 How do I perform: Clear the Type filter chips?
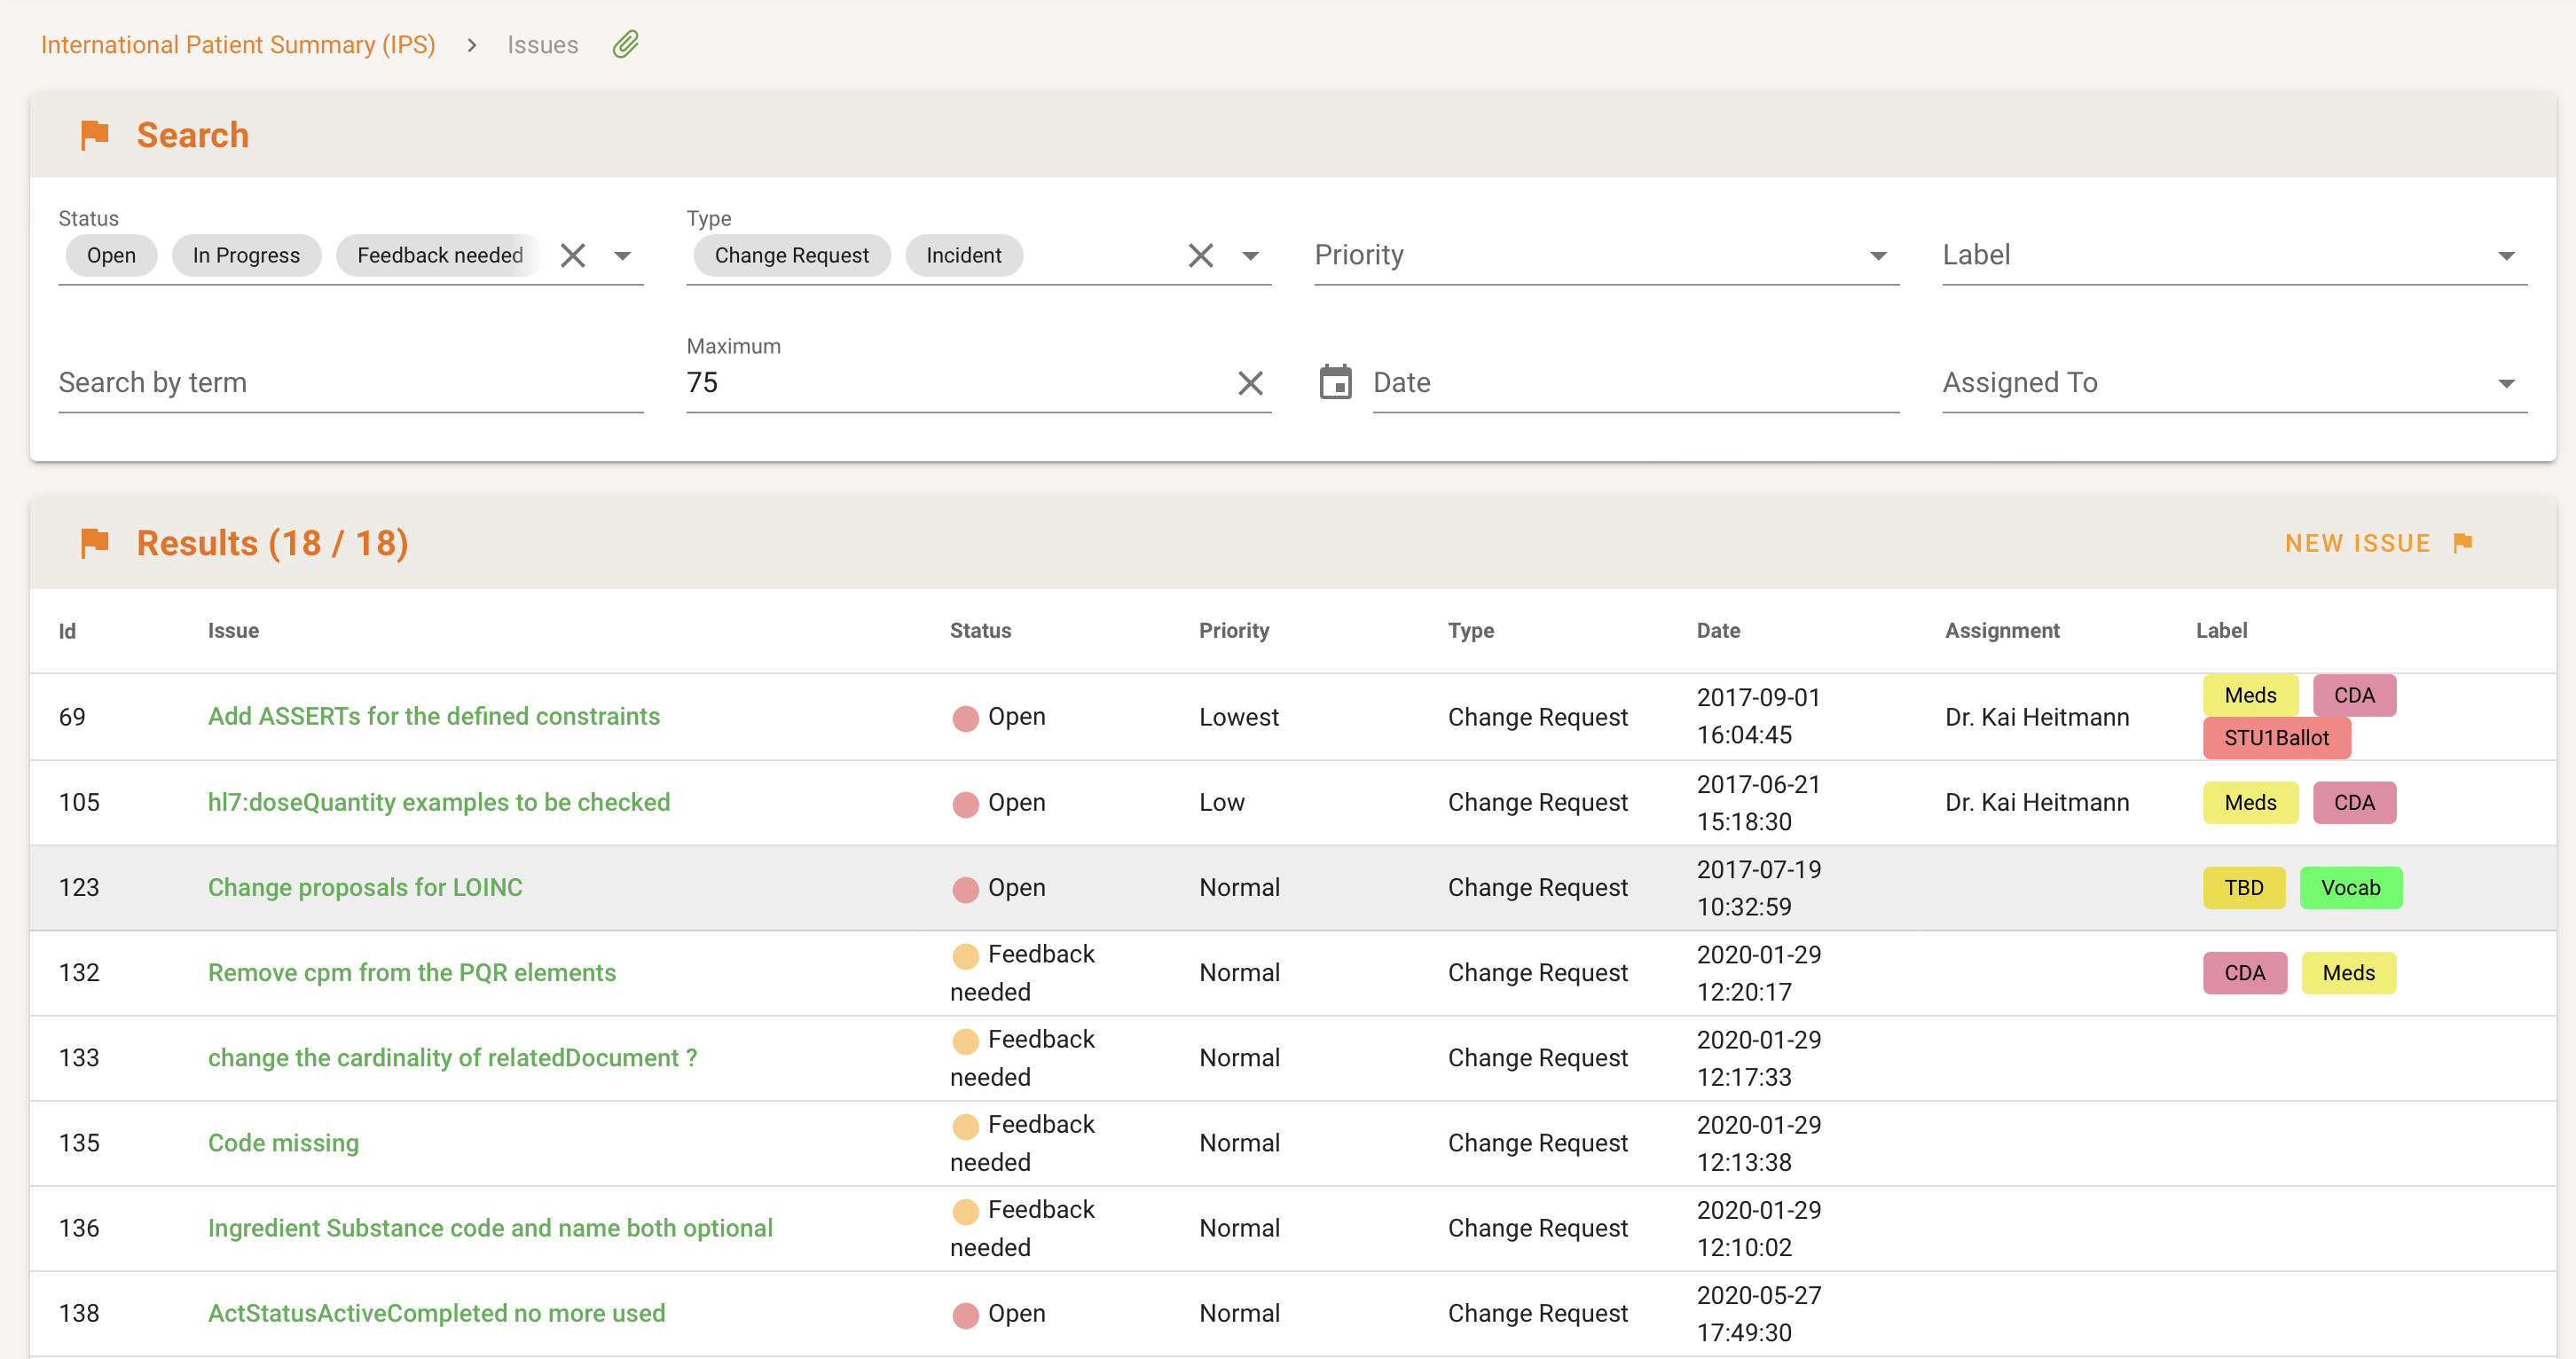[x=1200, y=256]
